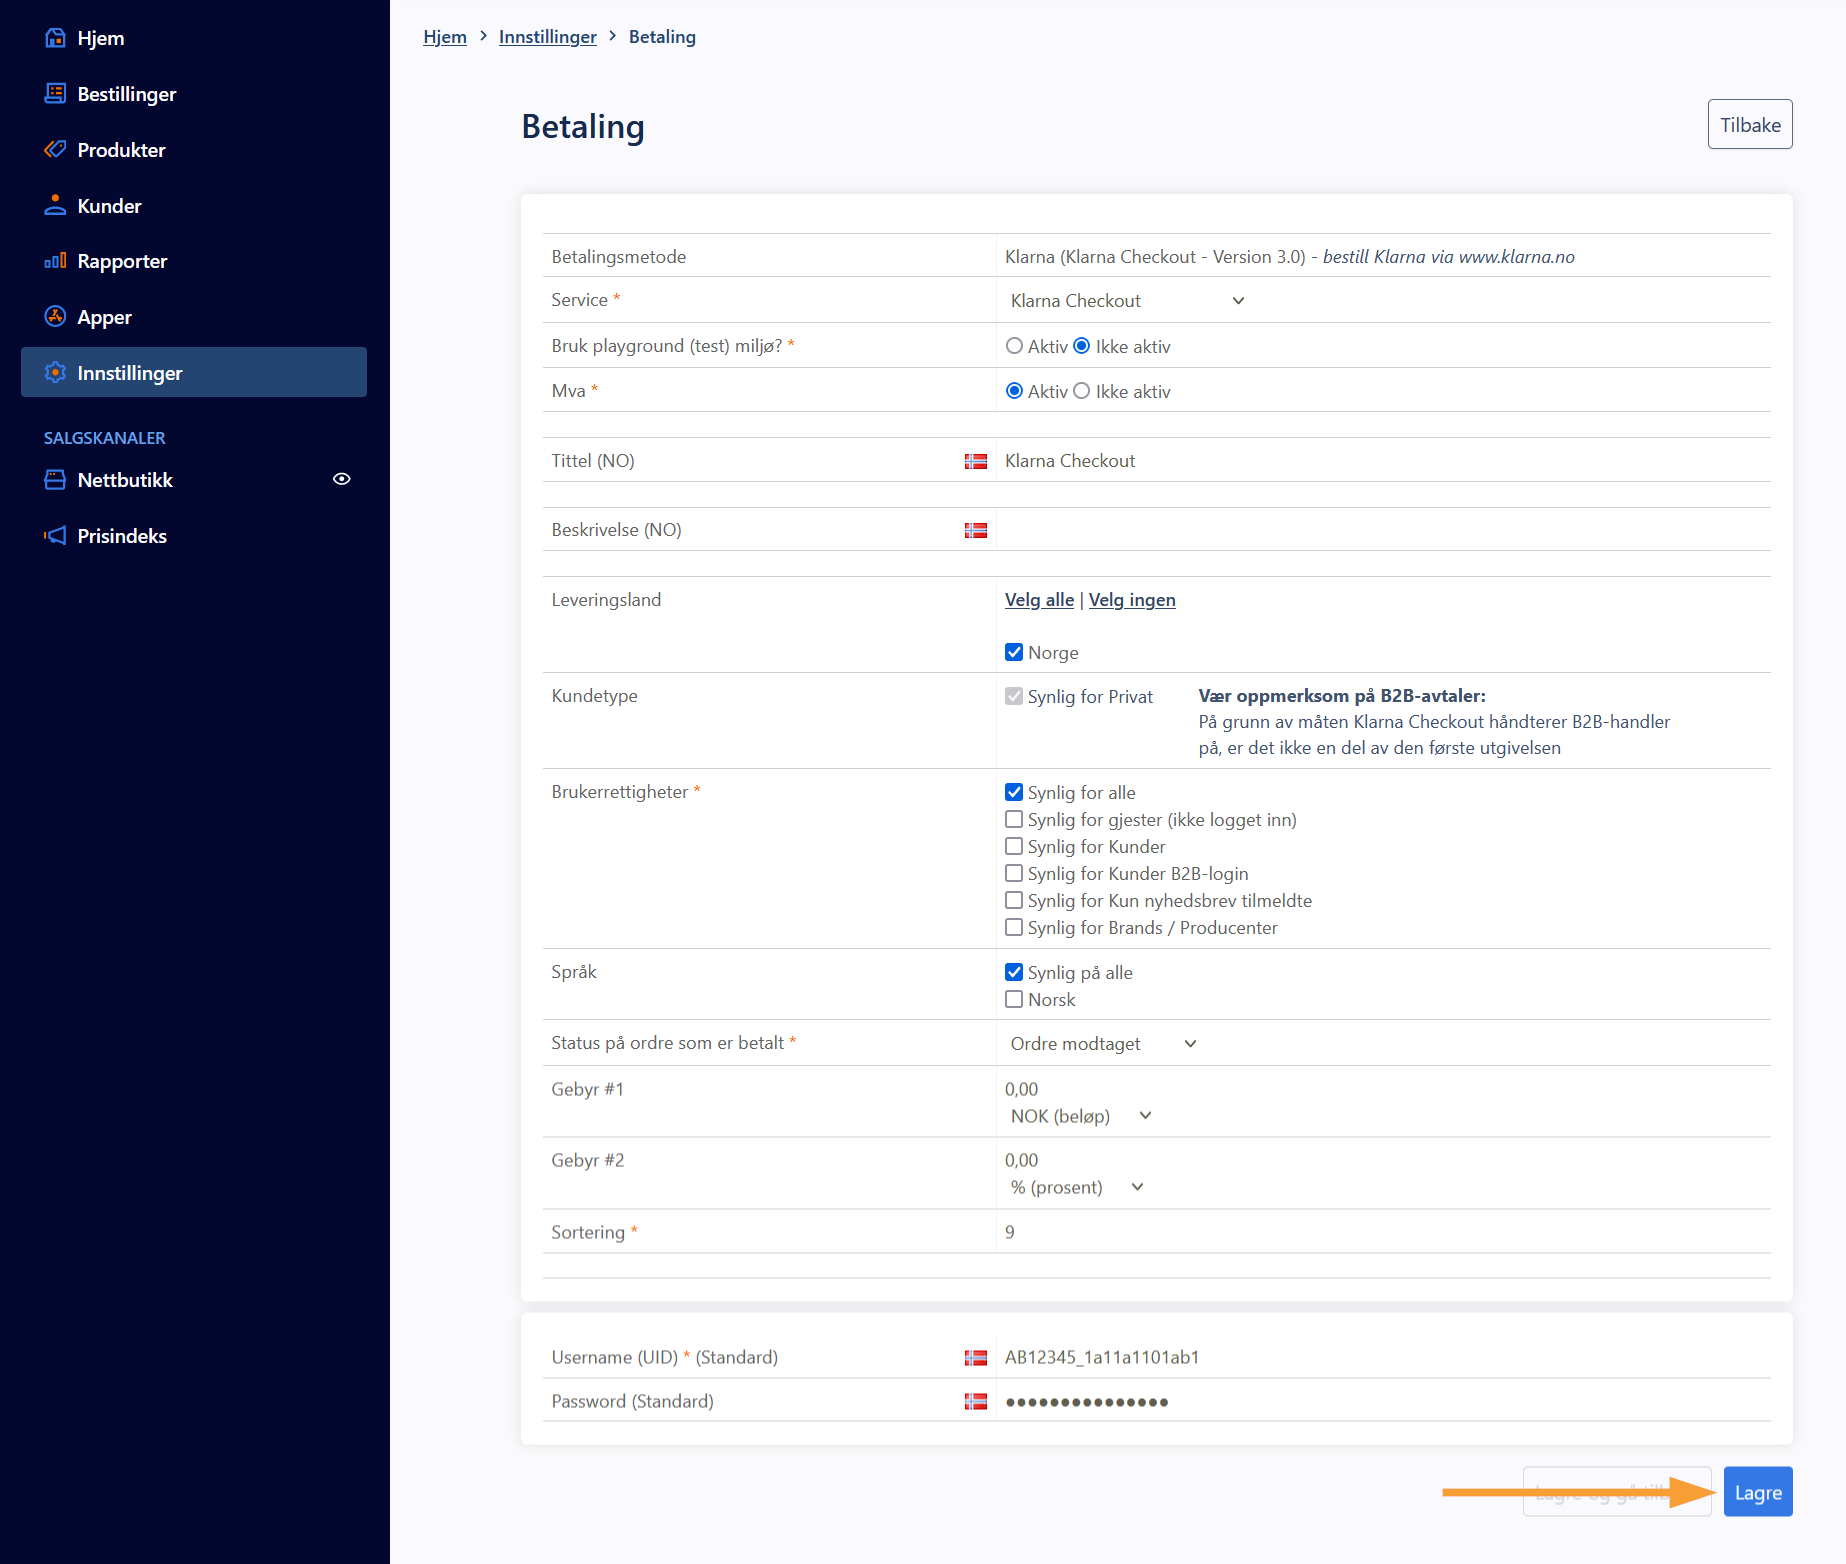
Task: Select Aktiv radio for Mva
Action: [x=1014, y=391]
